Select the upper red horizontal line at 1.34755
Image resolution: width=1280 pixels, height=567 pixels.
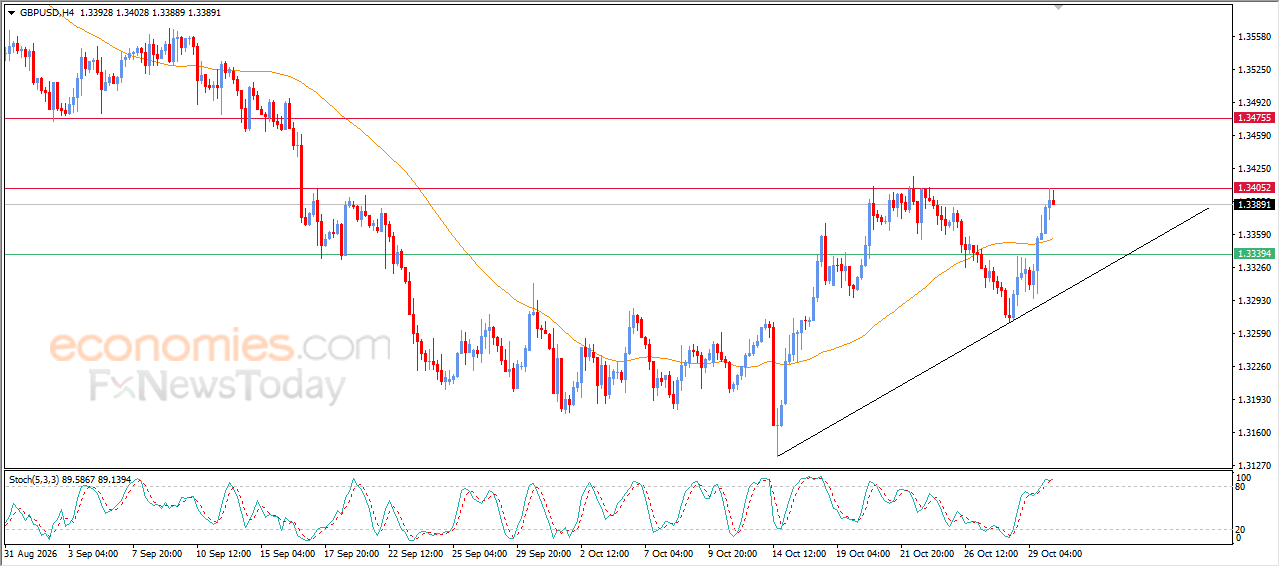pyautogui.click(x=617, y=118)
